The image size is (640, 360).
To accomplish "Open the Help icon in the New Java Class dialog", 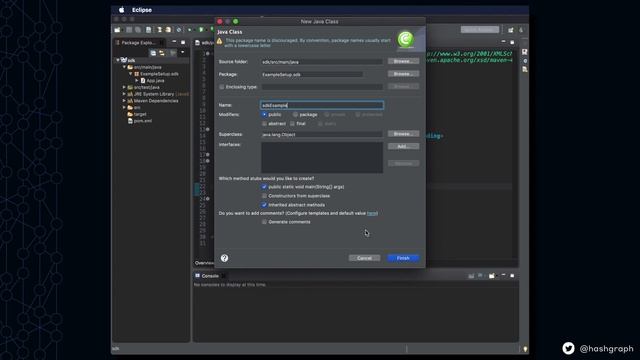I will [224, 258].
